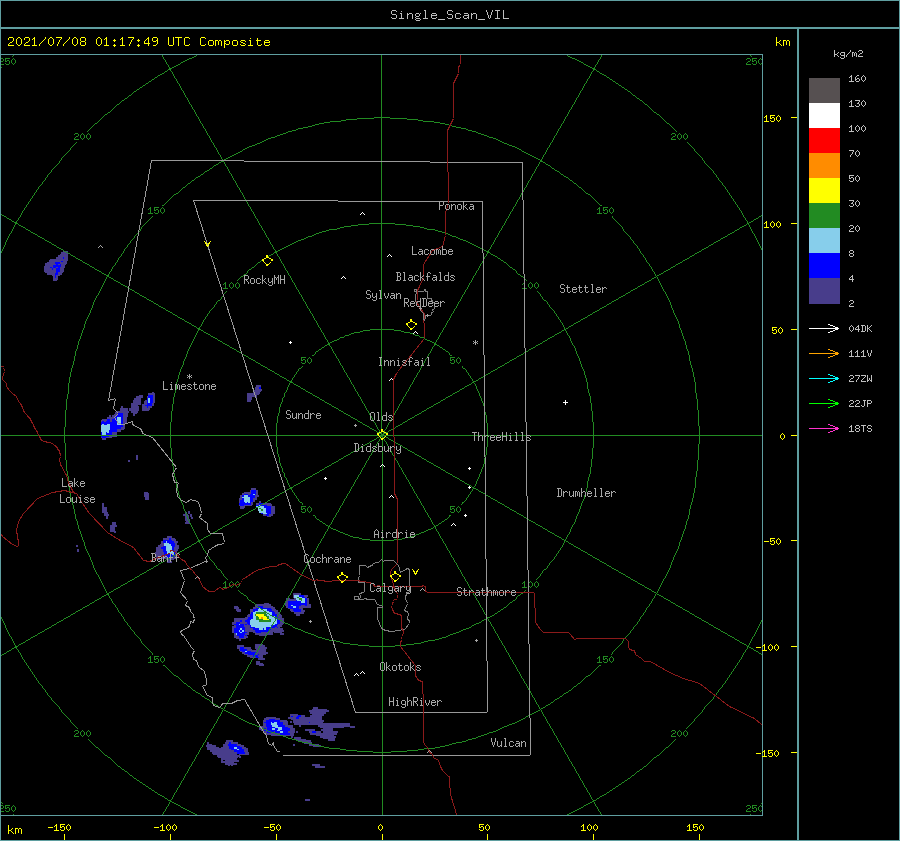Click the yellow diamond marker above Calgary
This screenshot has width=900, height=841.
coord(395,576)
